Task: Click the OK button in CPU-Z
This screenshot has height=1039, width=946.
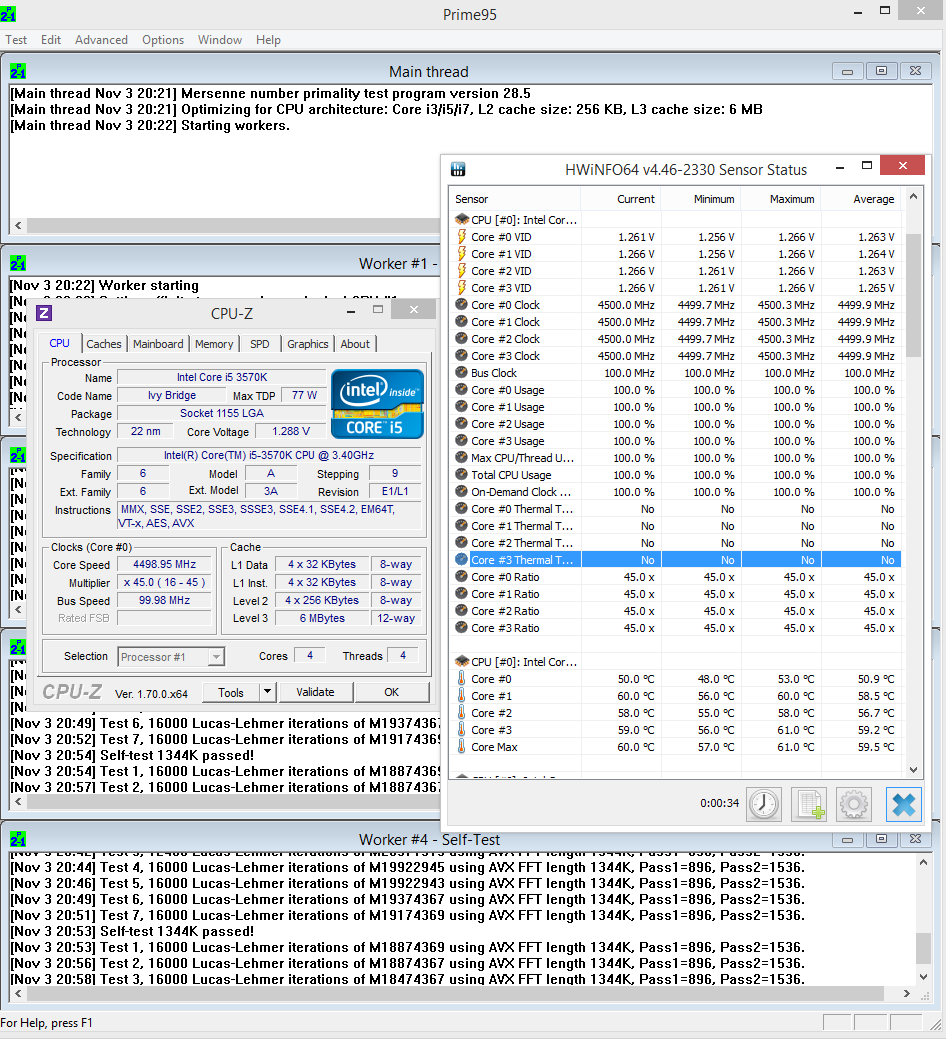Action: [x=392, y=692]
